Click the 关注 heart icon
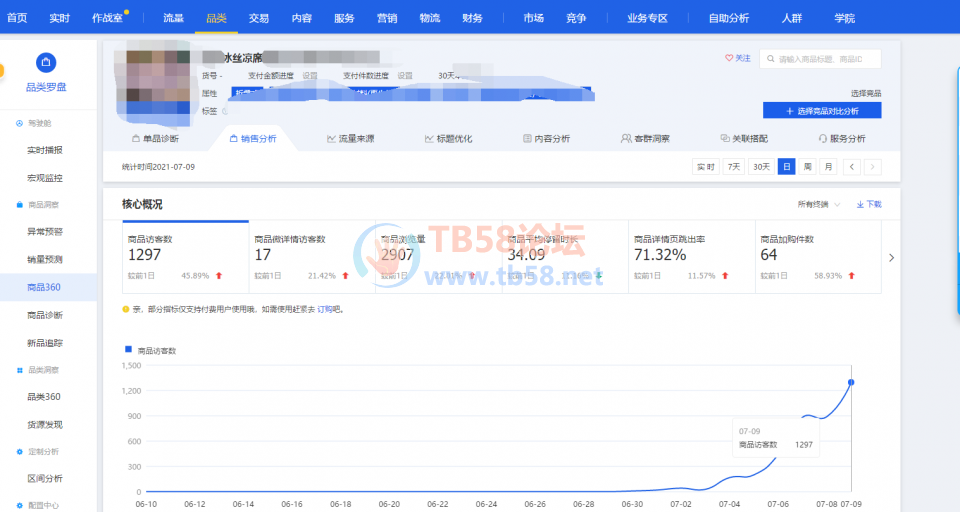 click(729, 58)
